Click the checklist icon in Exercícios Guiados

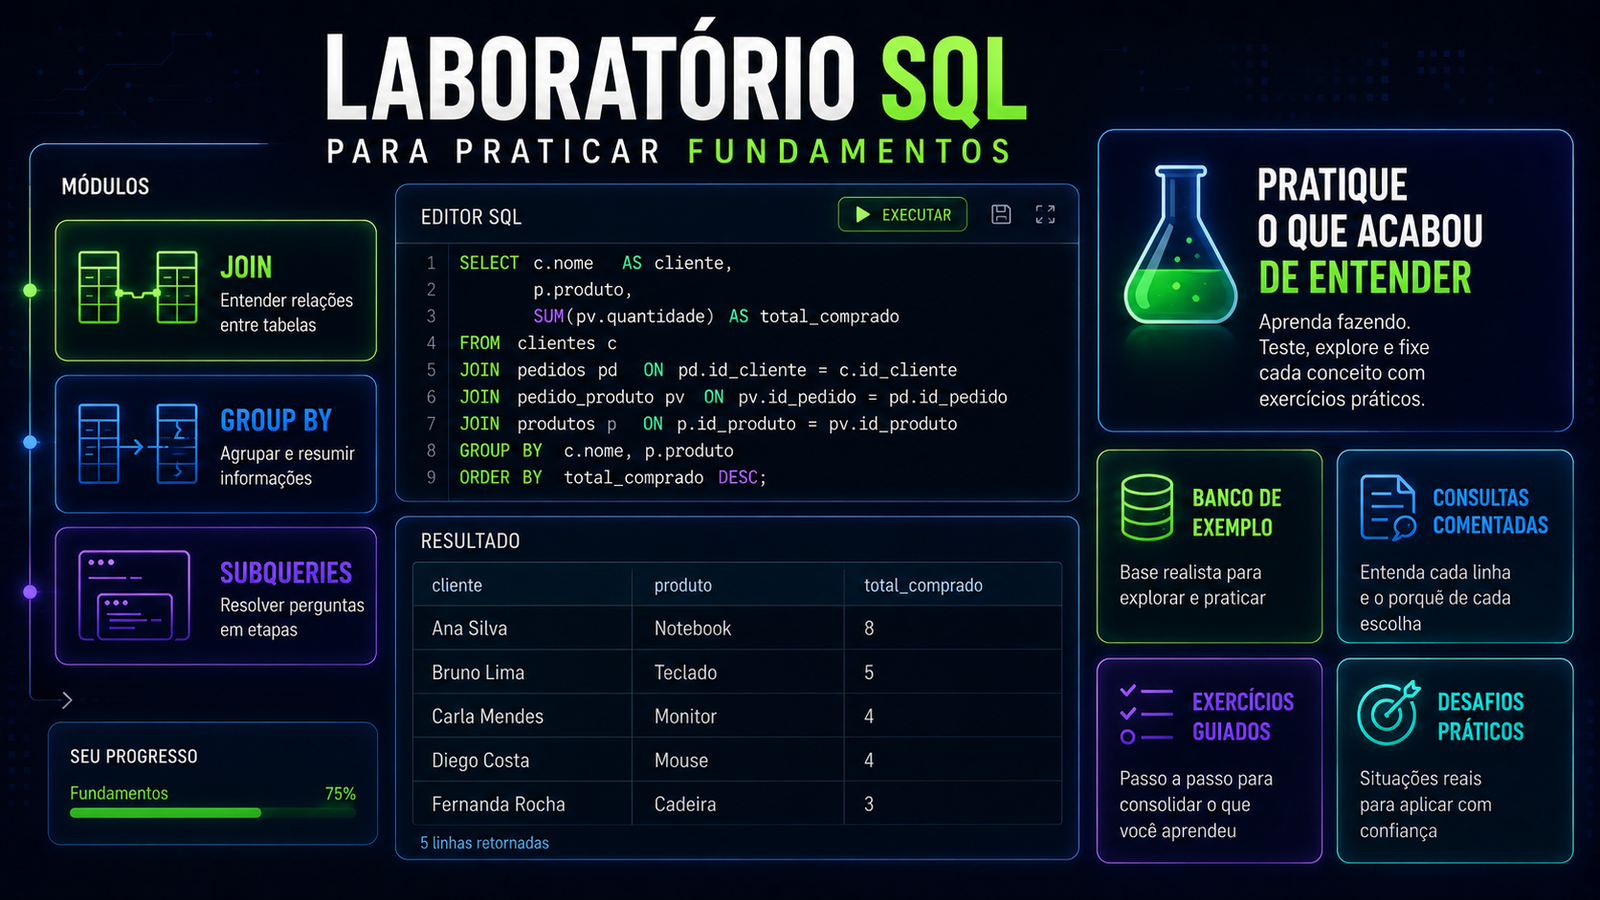[1146, 714]
